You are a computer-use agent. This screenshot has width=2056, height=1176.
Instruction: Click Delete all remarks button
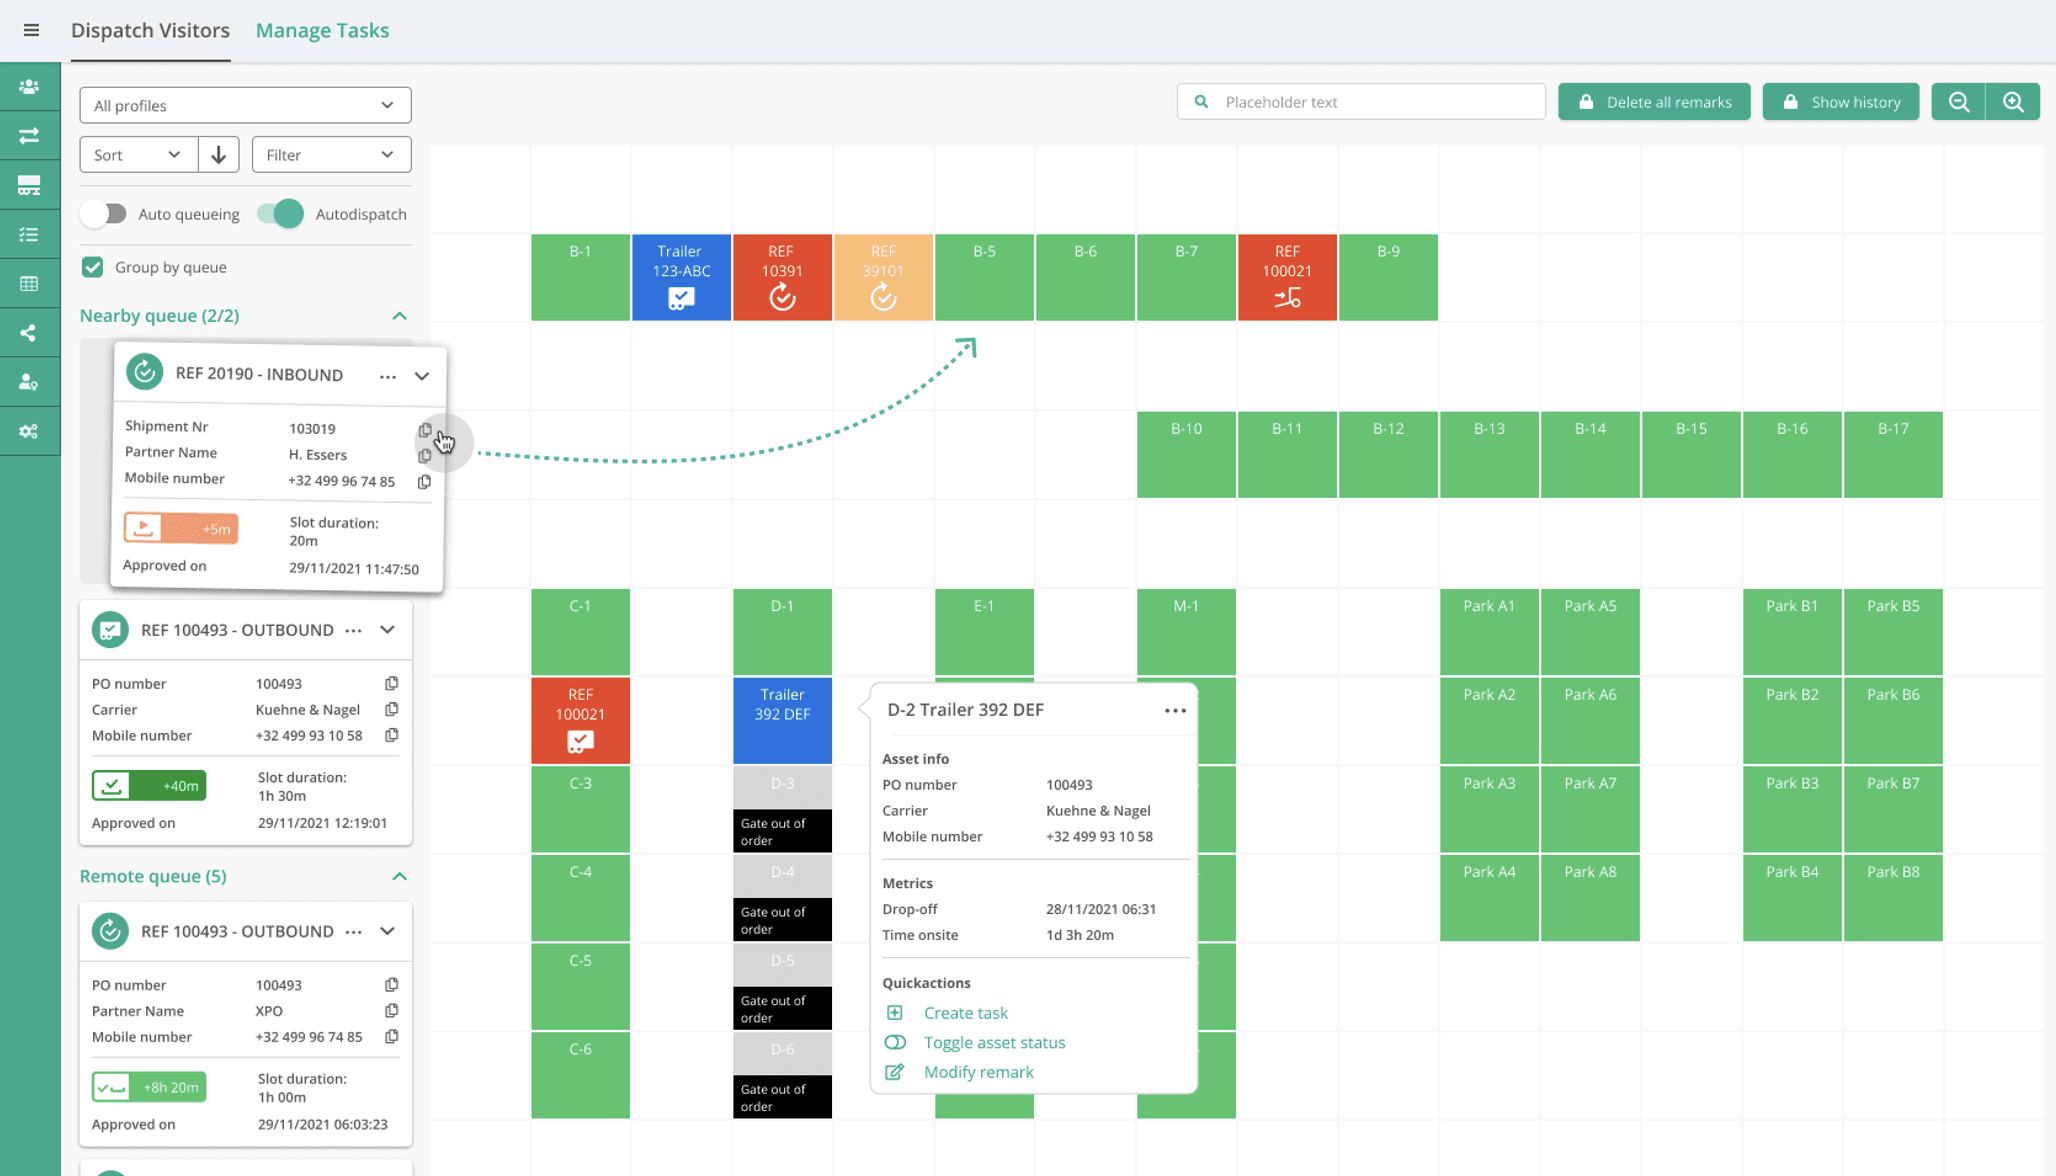pyautogui.click(x=1654, y=102)
